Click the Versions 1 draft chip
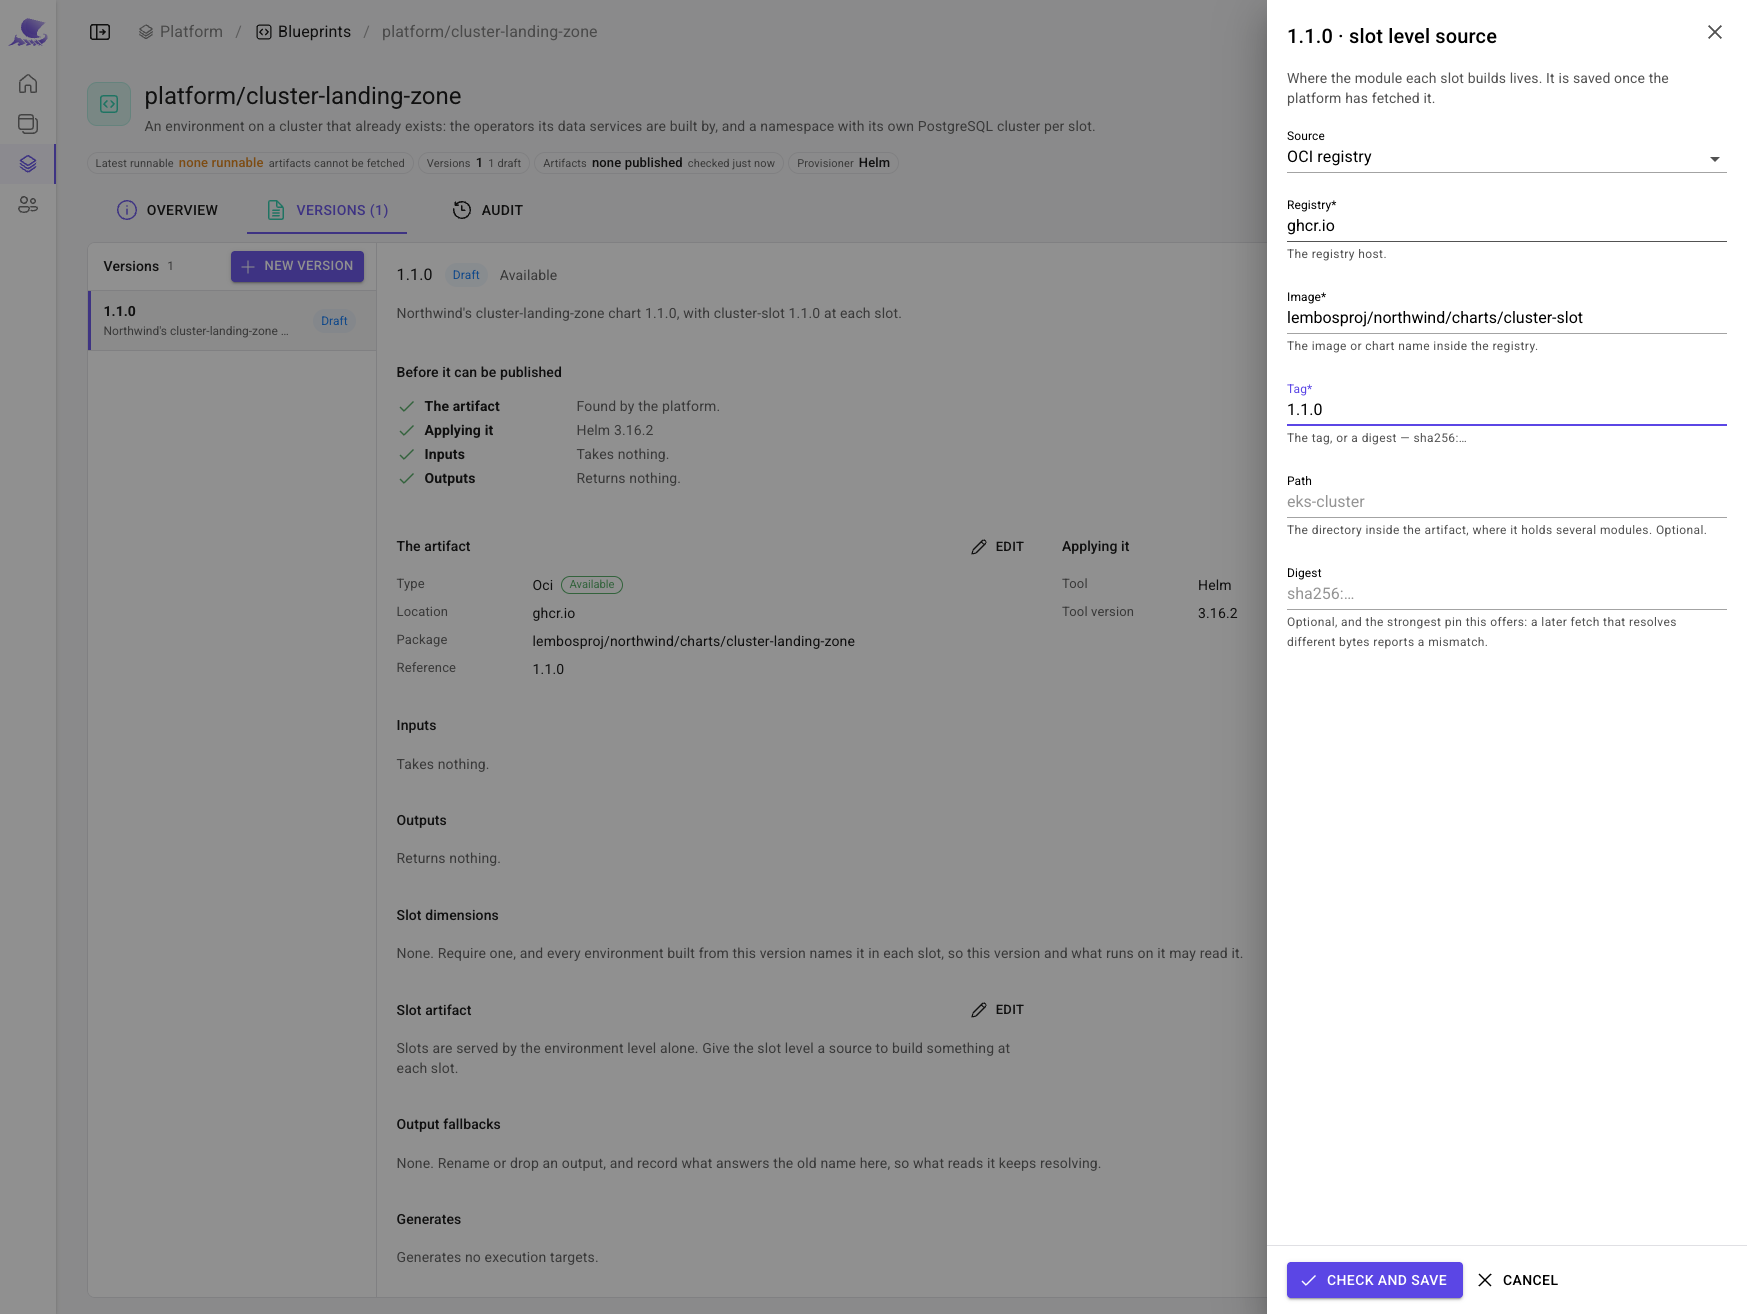 [x=474, y=163]
